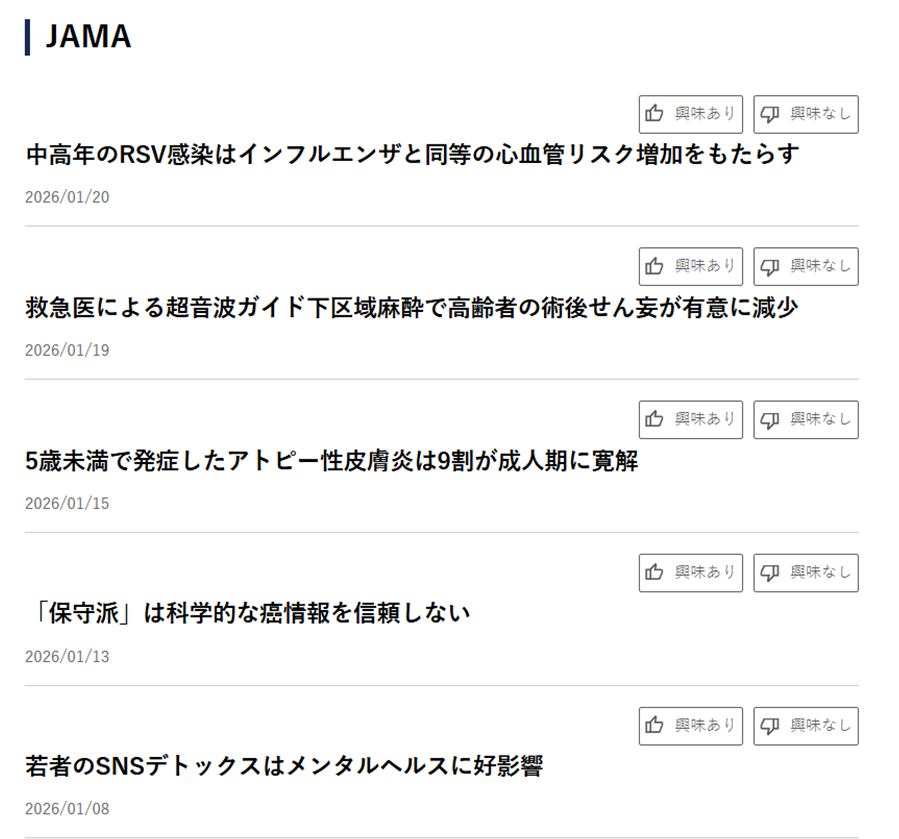The width and height of the screenshot is (899, 839).
Task: Click thumbs-up icon for 超音波ガイド下区域麻酔 article
Action: 655,266
